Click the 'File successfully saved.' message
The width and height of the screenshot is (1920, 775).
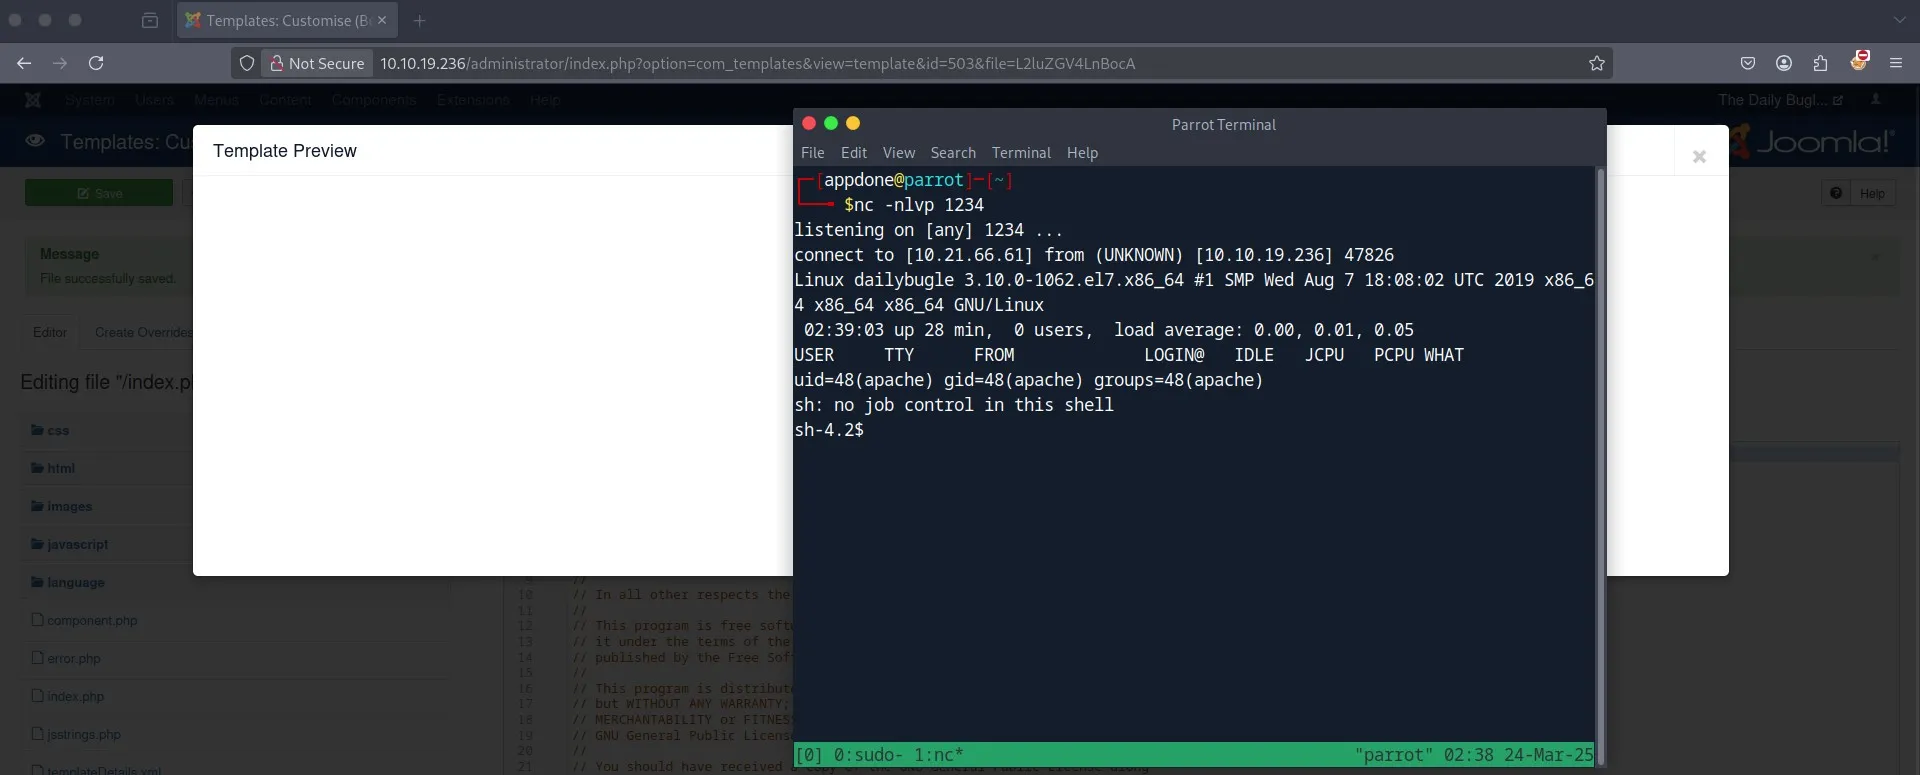coord(108,279)
